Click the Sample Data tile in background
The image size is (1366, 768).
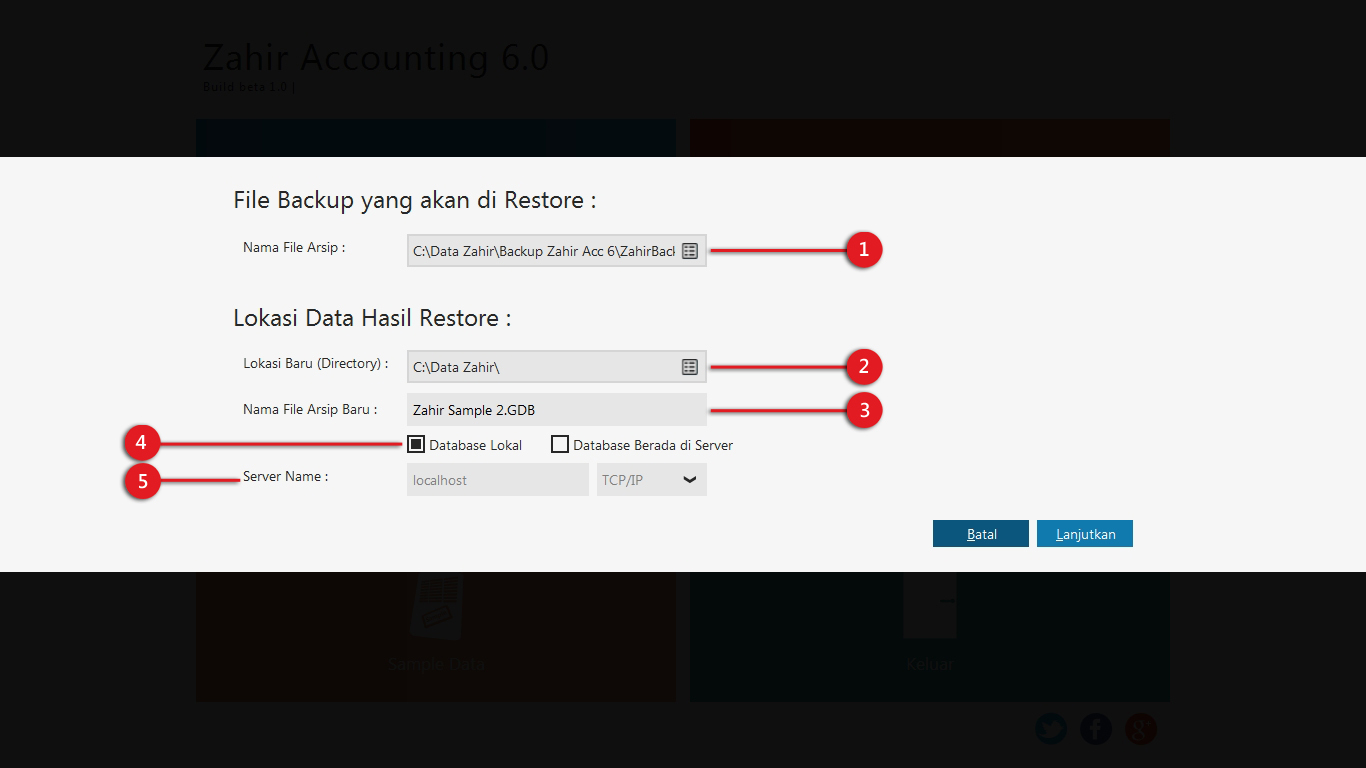pos(436,636)
